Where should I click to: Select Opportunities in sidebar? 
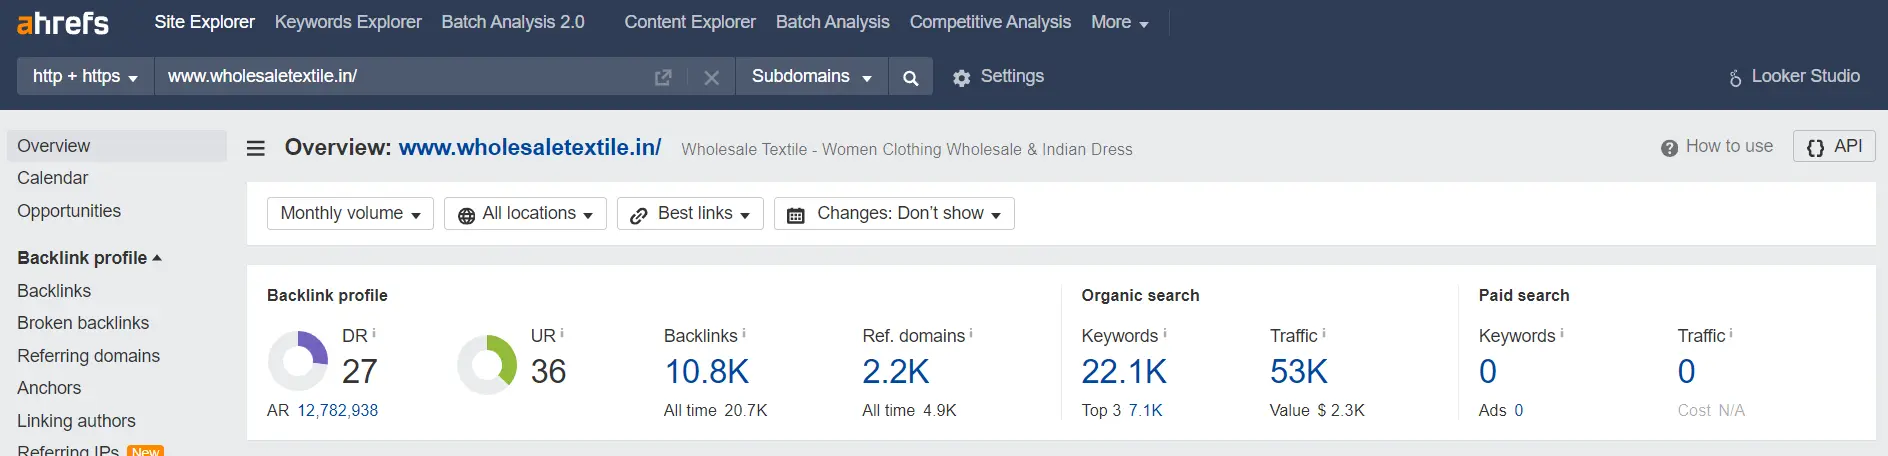(x=69, y=211)
